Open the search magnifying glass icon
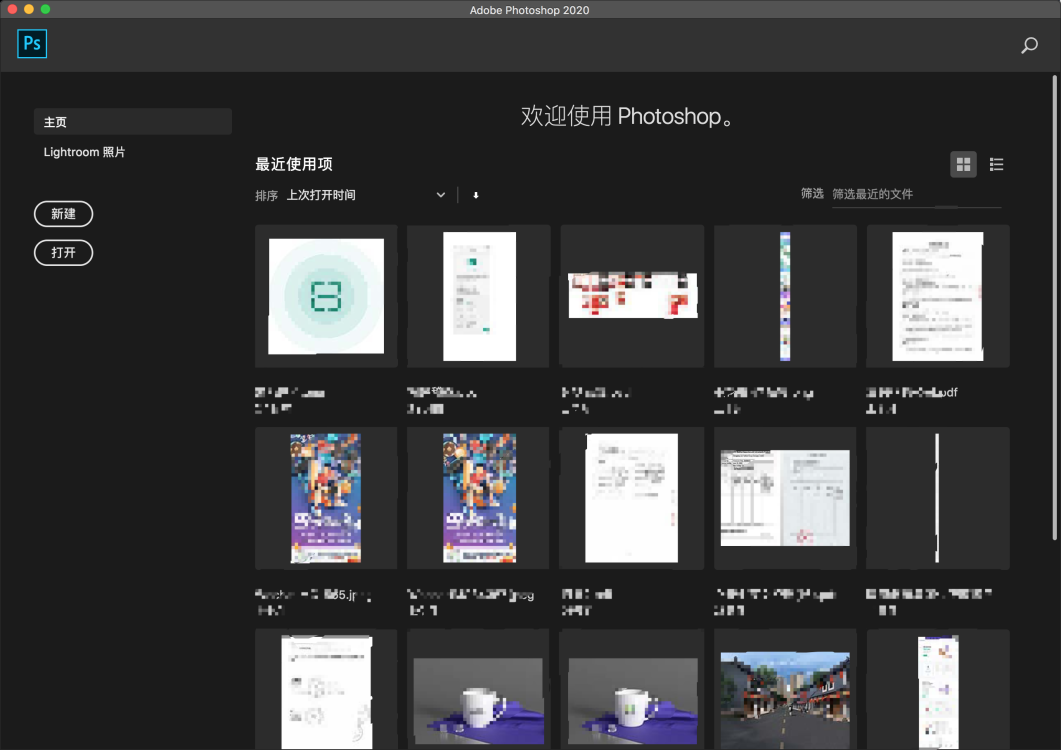1061x750 pixels. 1029,45
